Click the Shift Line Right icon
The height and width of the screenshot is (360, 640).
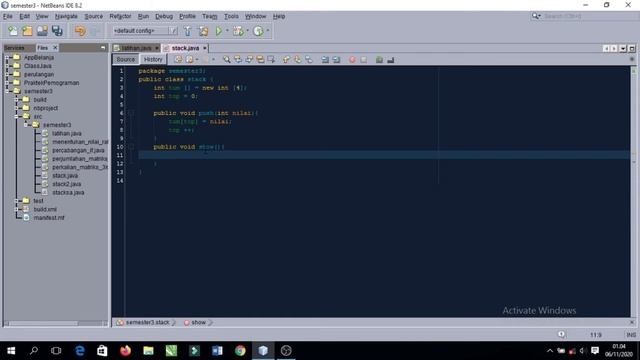pyautogui.click(x=336, y=60)
